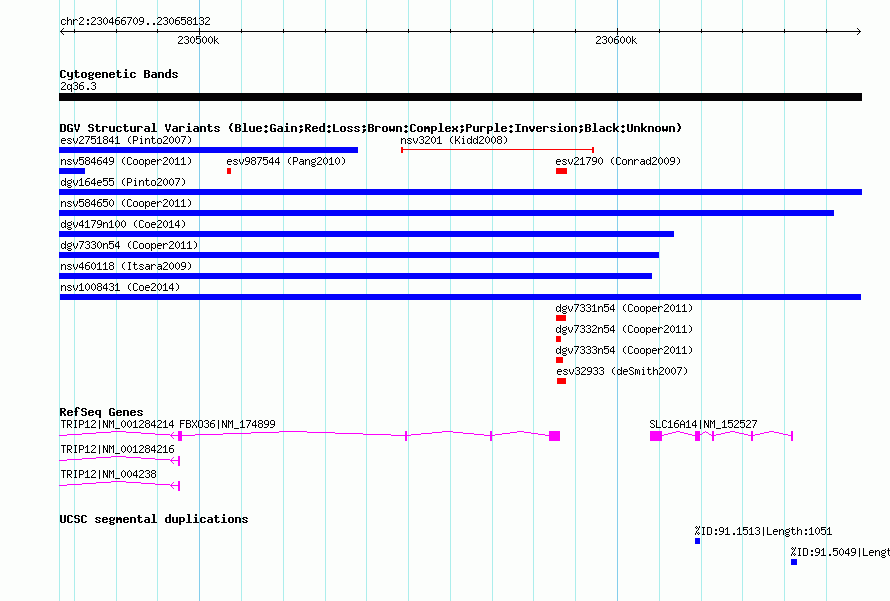Click the dgv164e55 (Pinto2007) label
This screenshot has height=601, width=890.
click(x=123, y=182)
